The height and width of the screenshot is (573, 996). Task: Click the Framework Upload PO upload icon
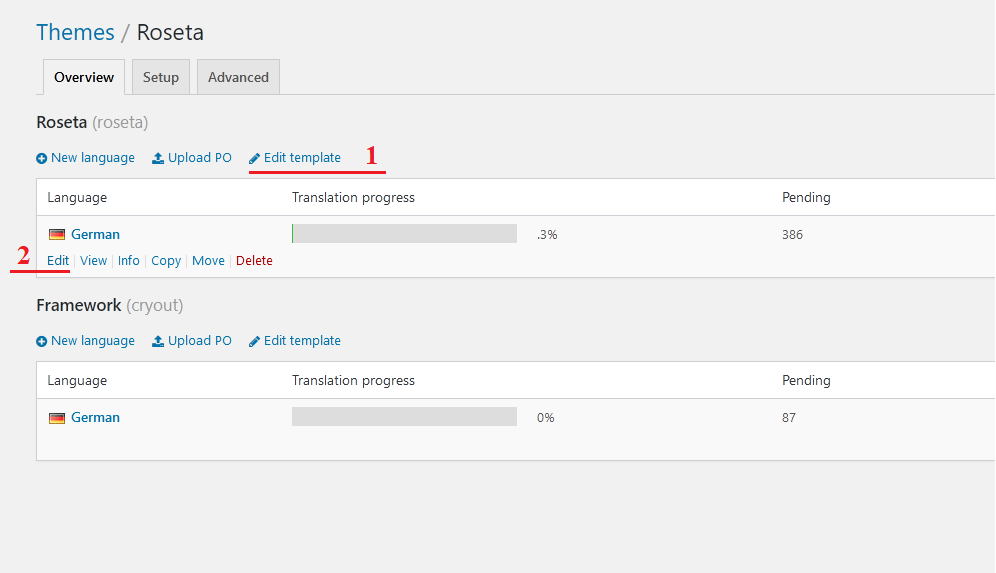158,341
